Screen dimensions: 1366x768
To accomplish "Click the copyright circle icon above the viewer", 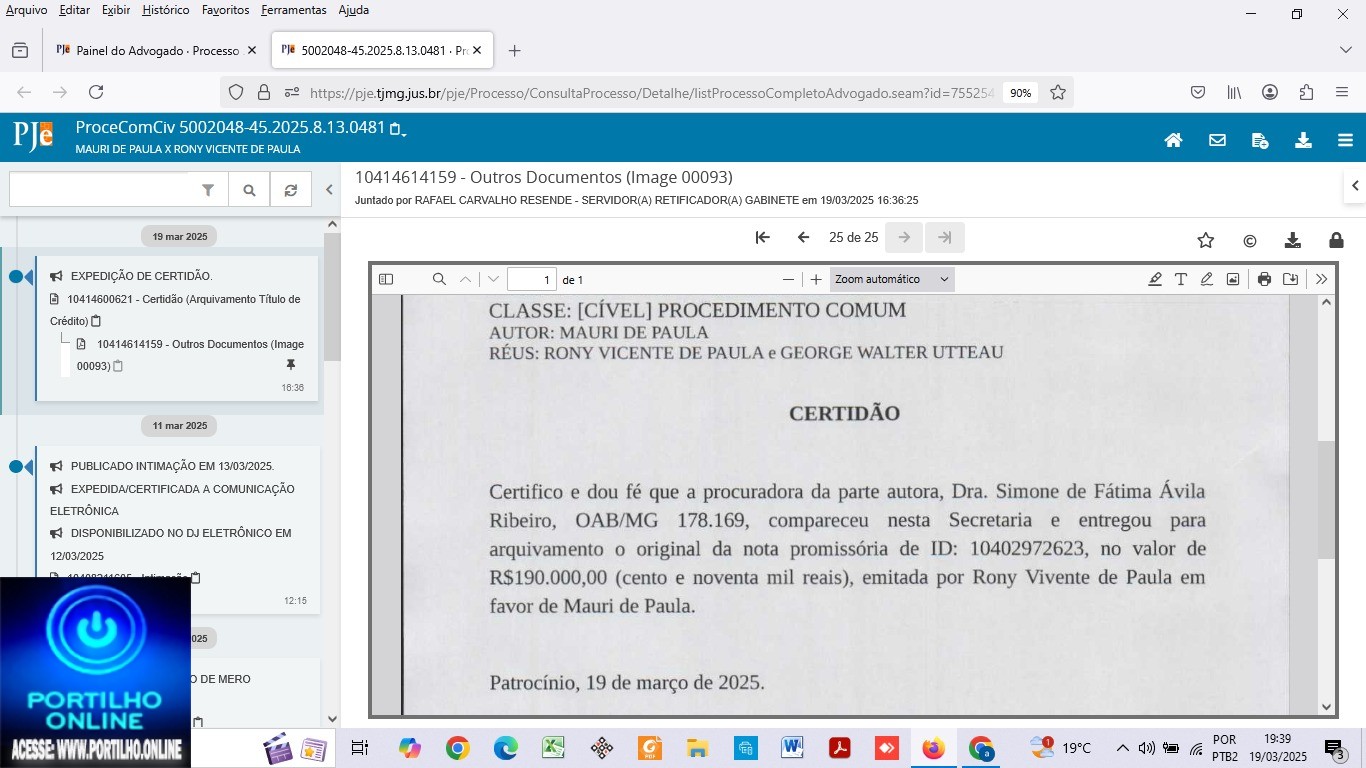I will point(1250,241).
